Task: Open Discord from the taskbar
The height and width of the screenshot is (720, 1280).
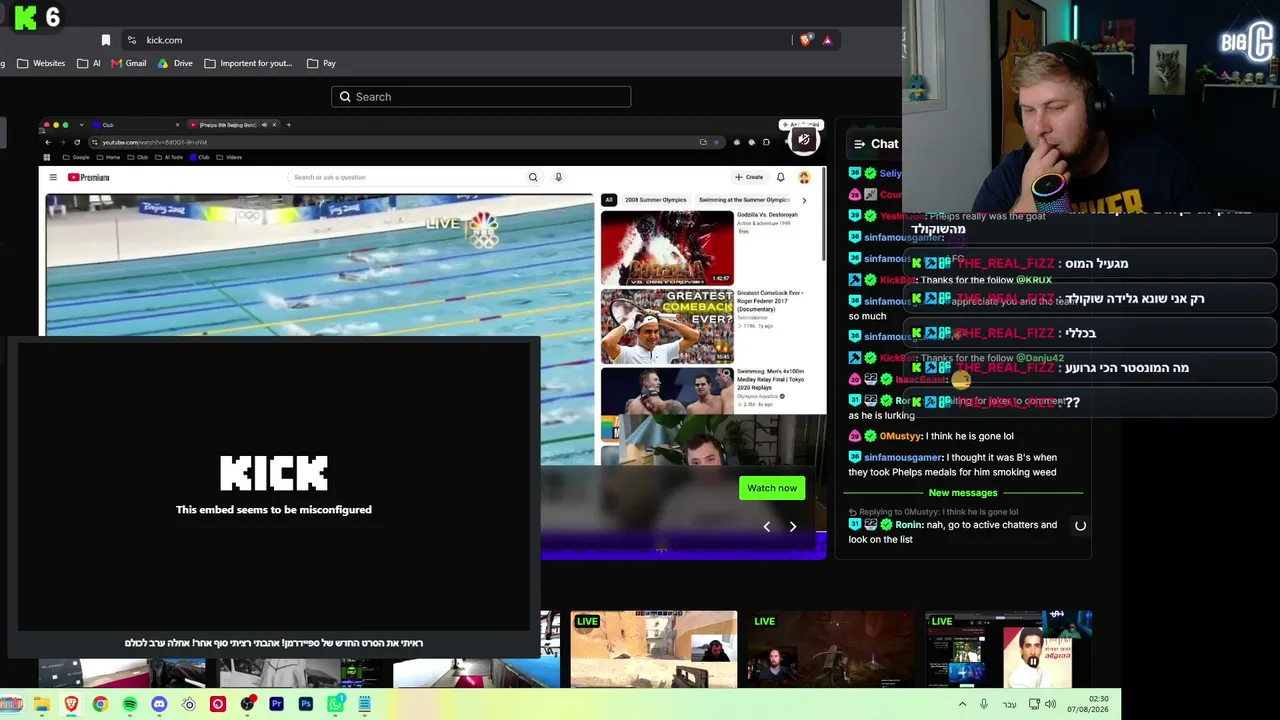Action: tap(159, 705)
